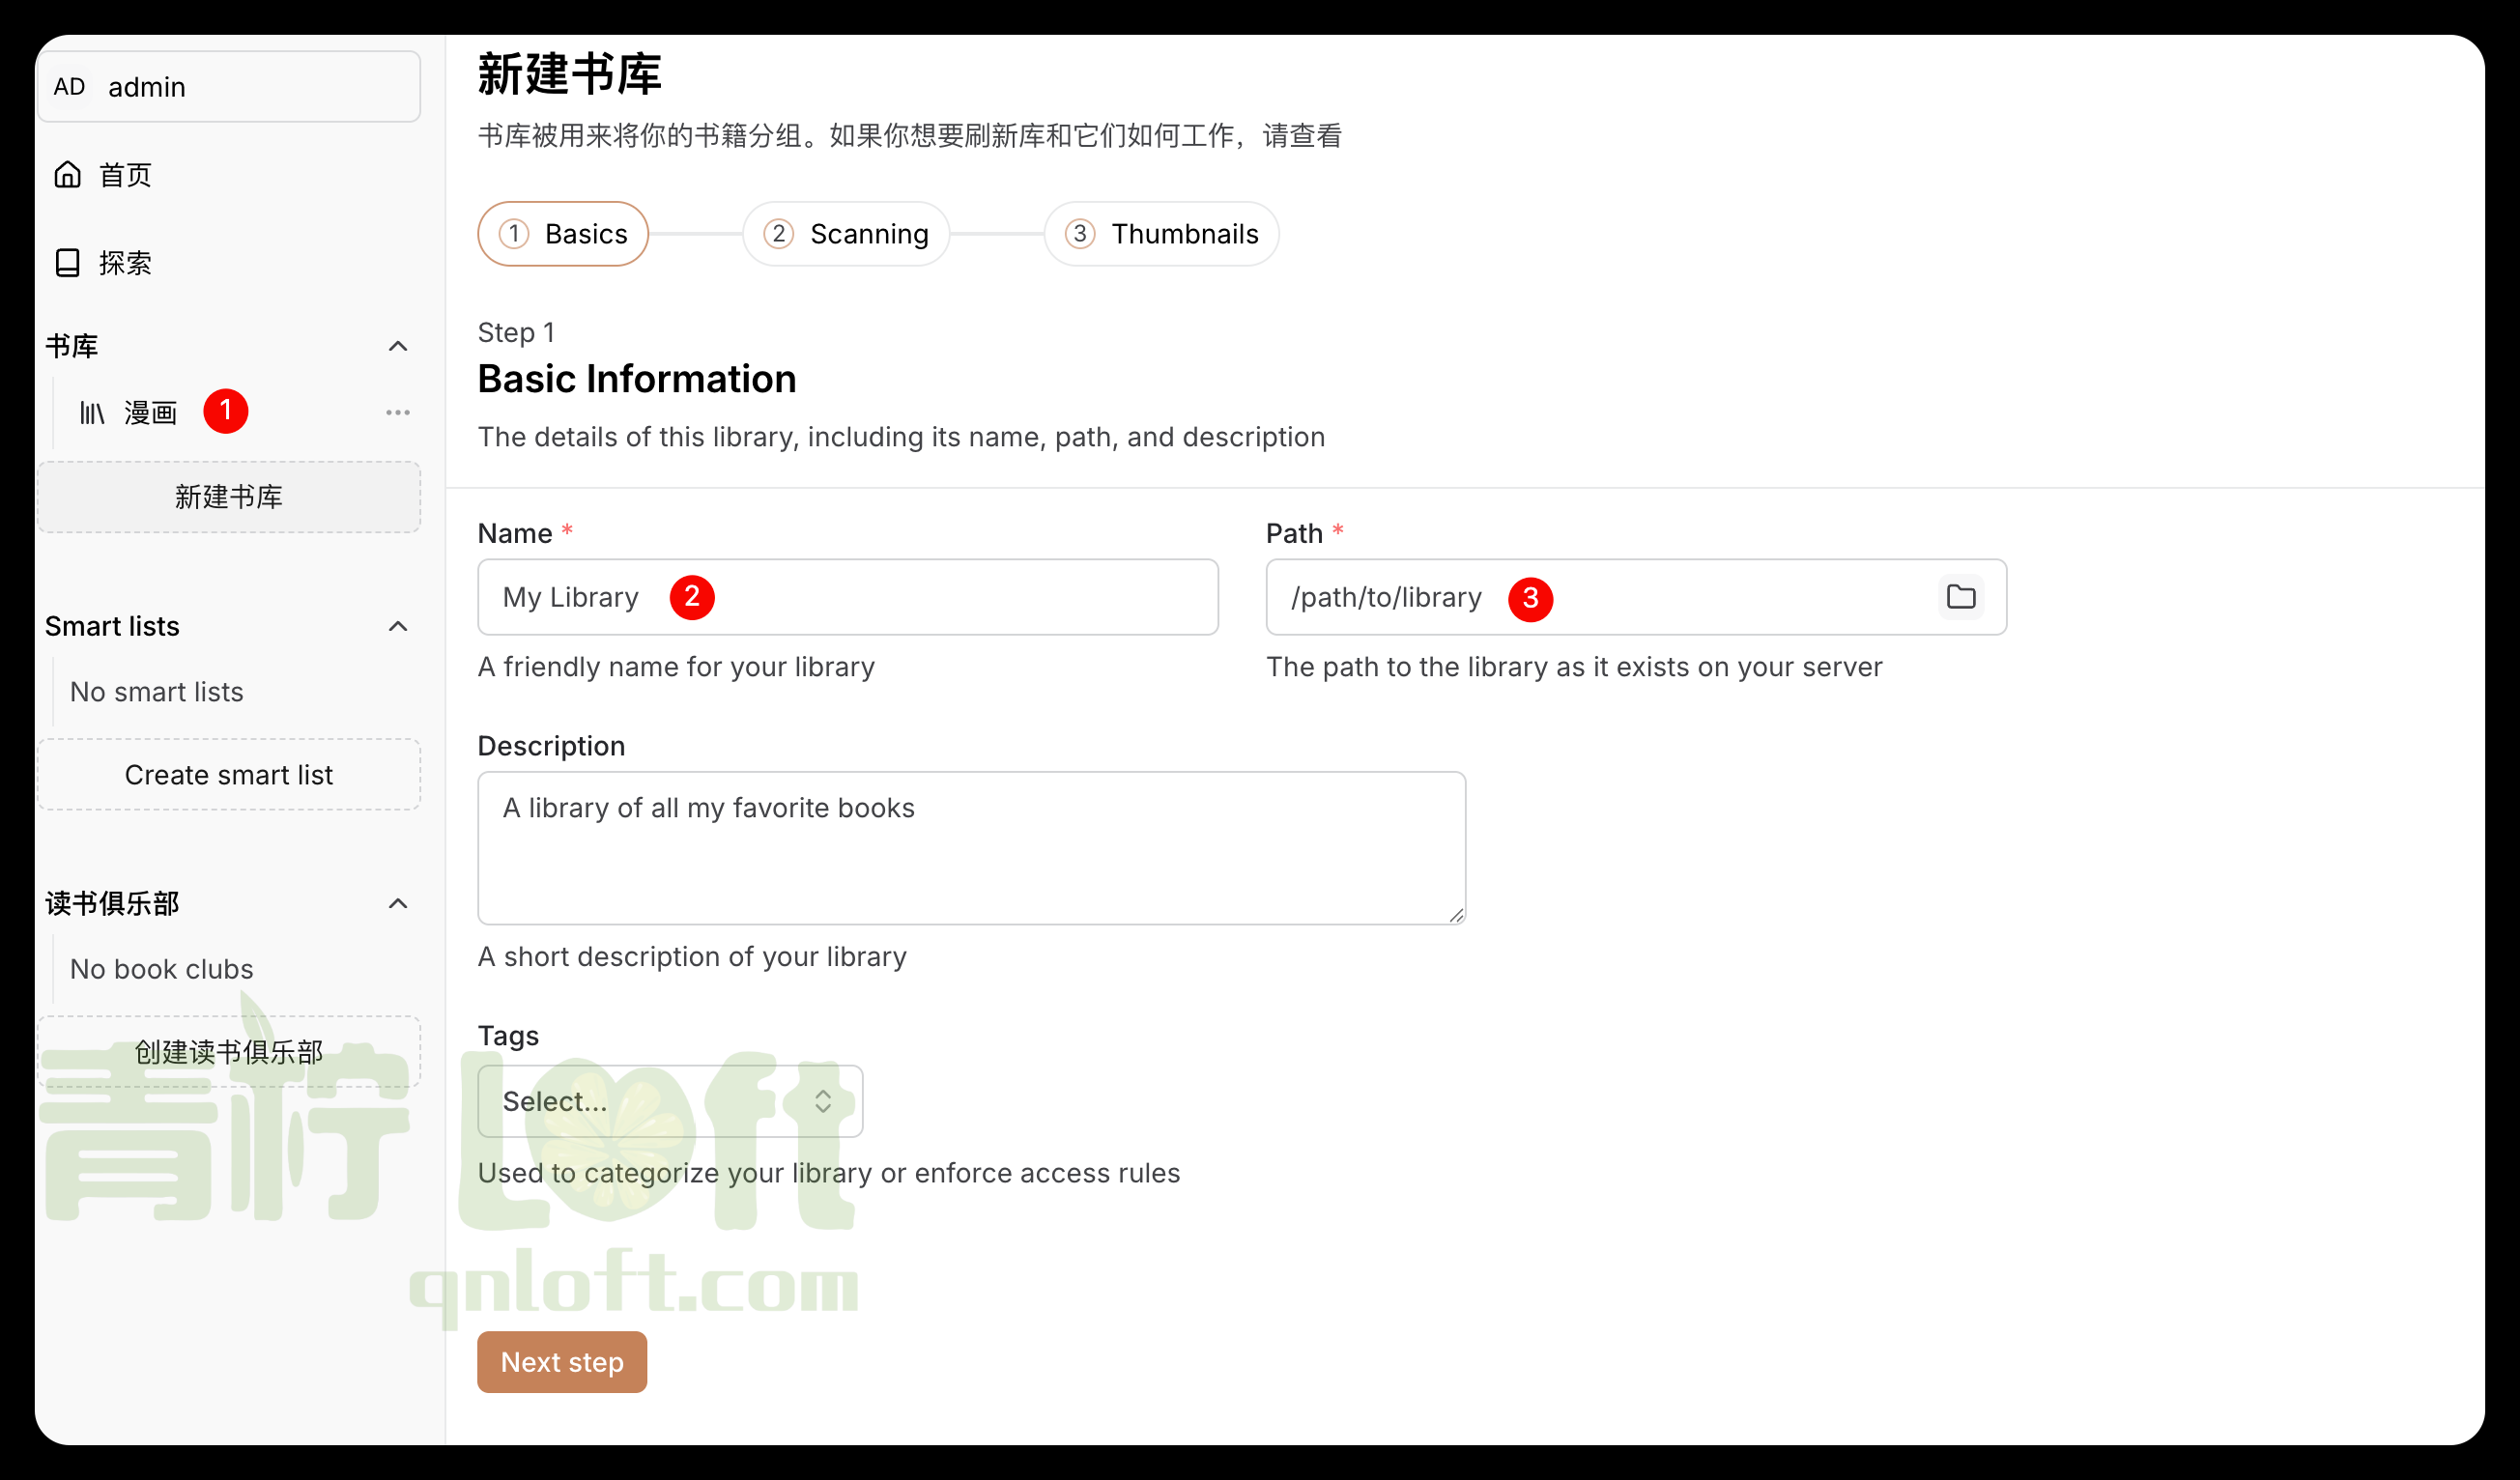Click the AD avatar next to admin

point(69,87)
